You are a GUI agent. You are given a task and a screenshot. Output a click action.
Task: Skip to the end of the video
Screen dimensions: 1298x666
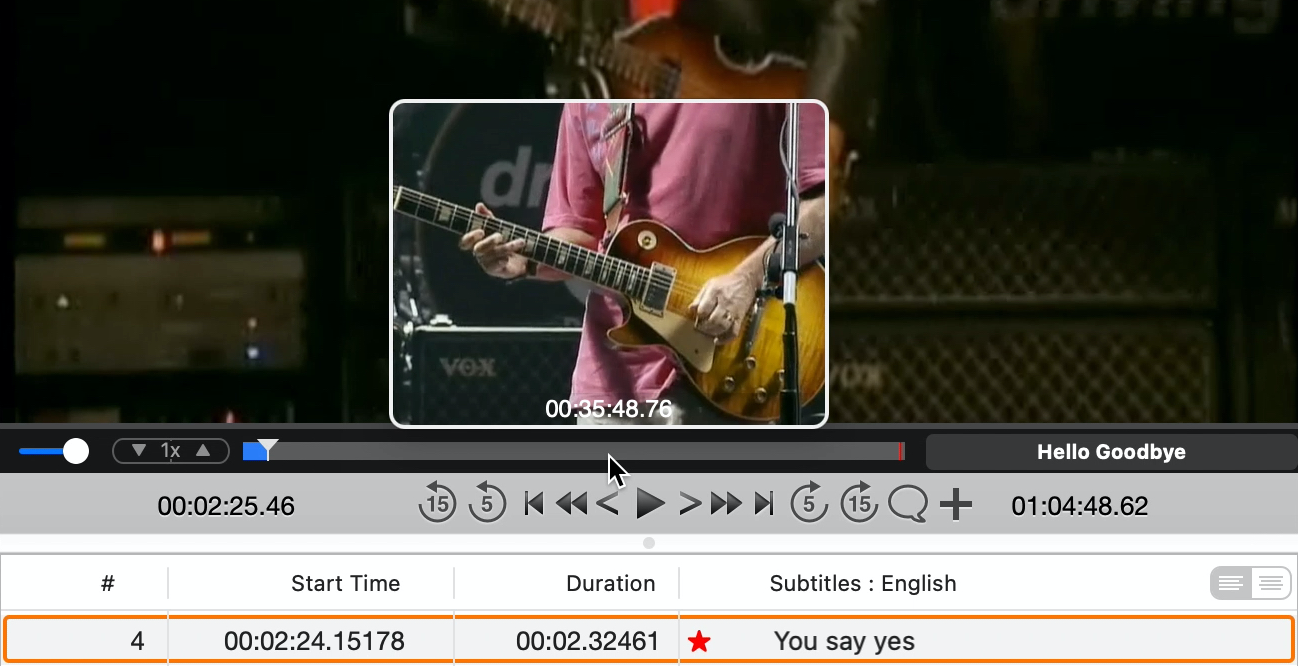[764, 504]
